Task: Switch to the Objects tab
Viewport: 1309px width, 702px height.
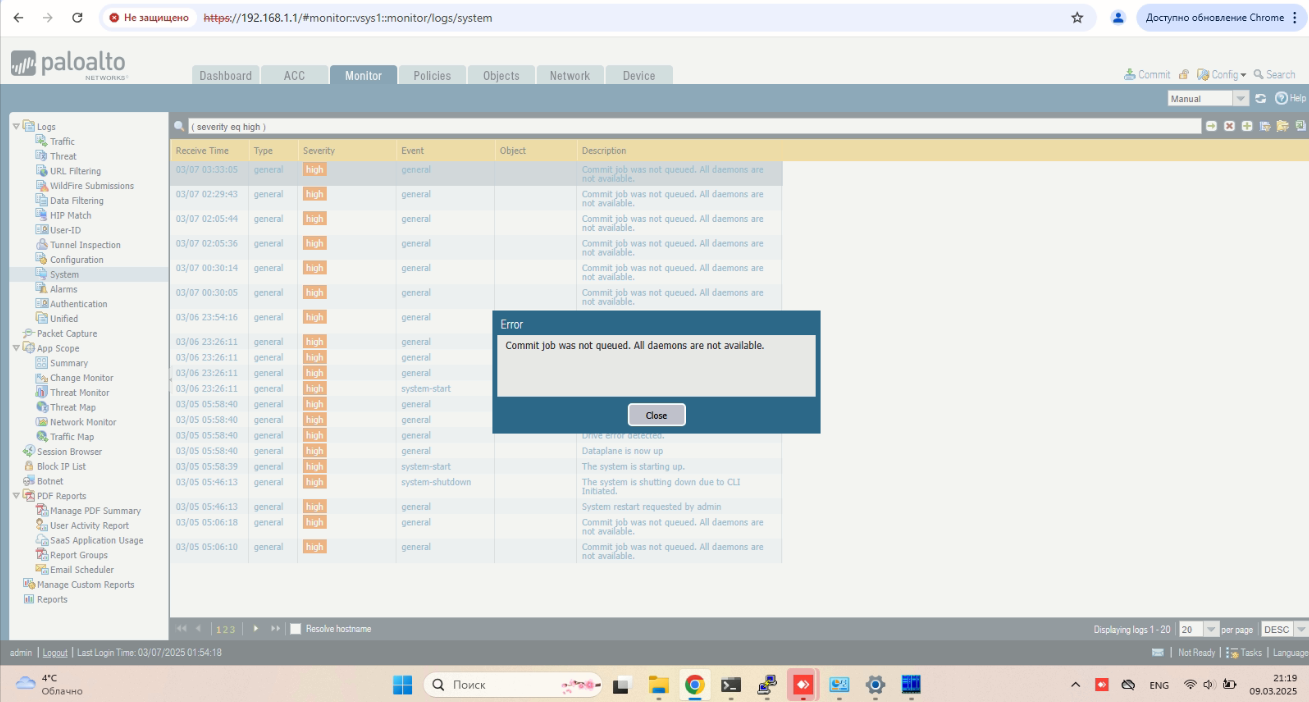Action: (x=501, y=75)
